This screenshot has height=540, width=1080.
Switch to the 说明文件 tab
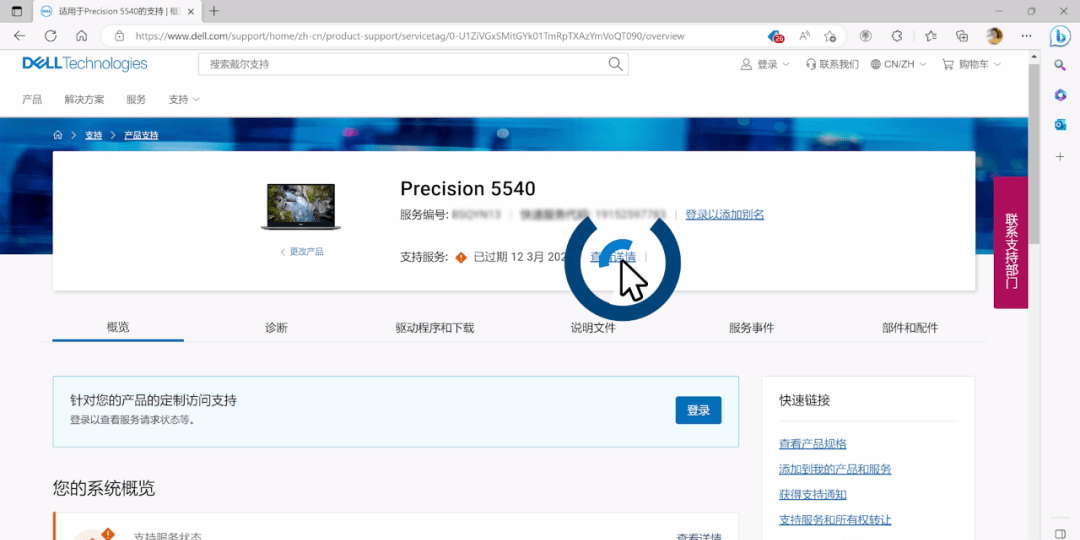(593, 328)
